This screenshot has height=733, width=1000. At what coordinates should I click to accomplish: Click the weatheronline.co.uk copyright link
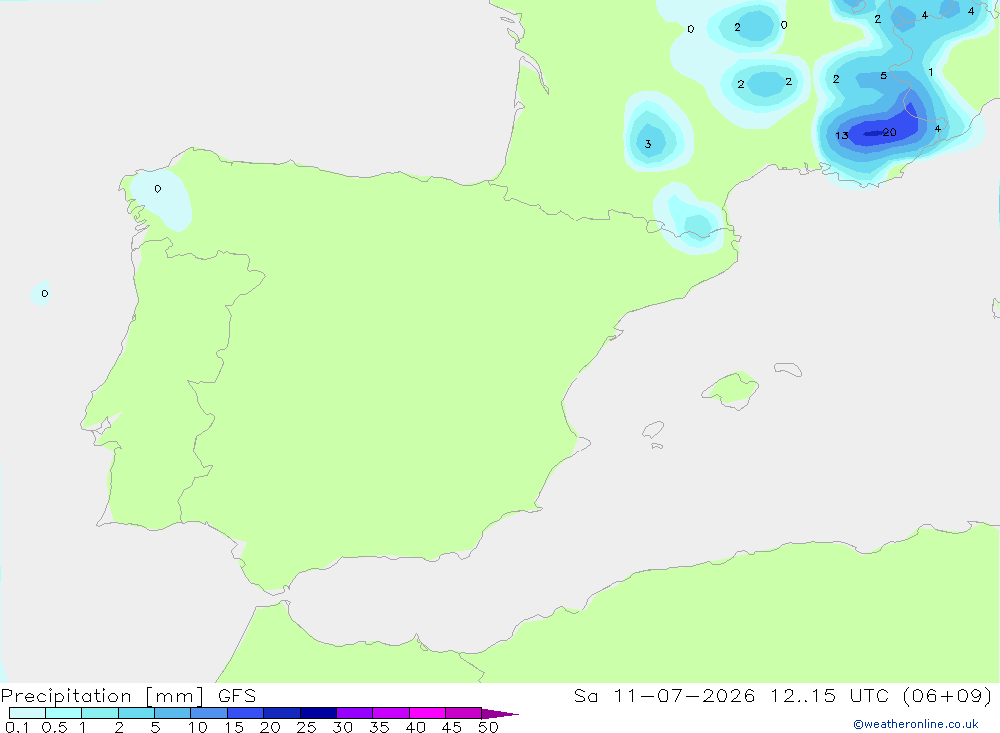916,724
